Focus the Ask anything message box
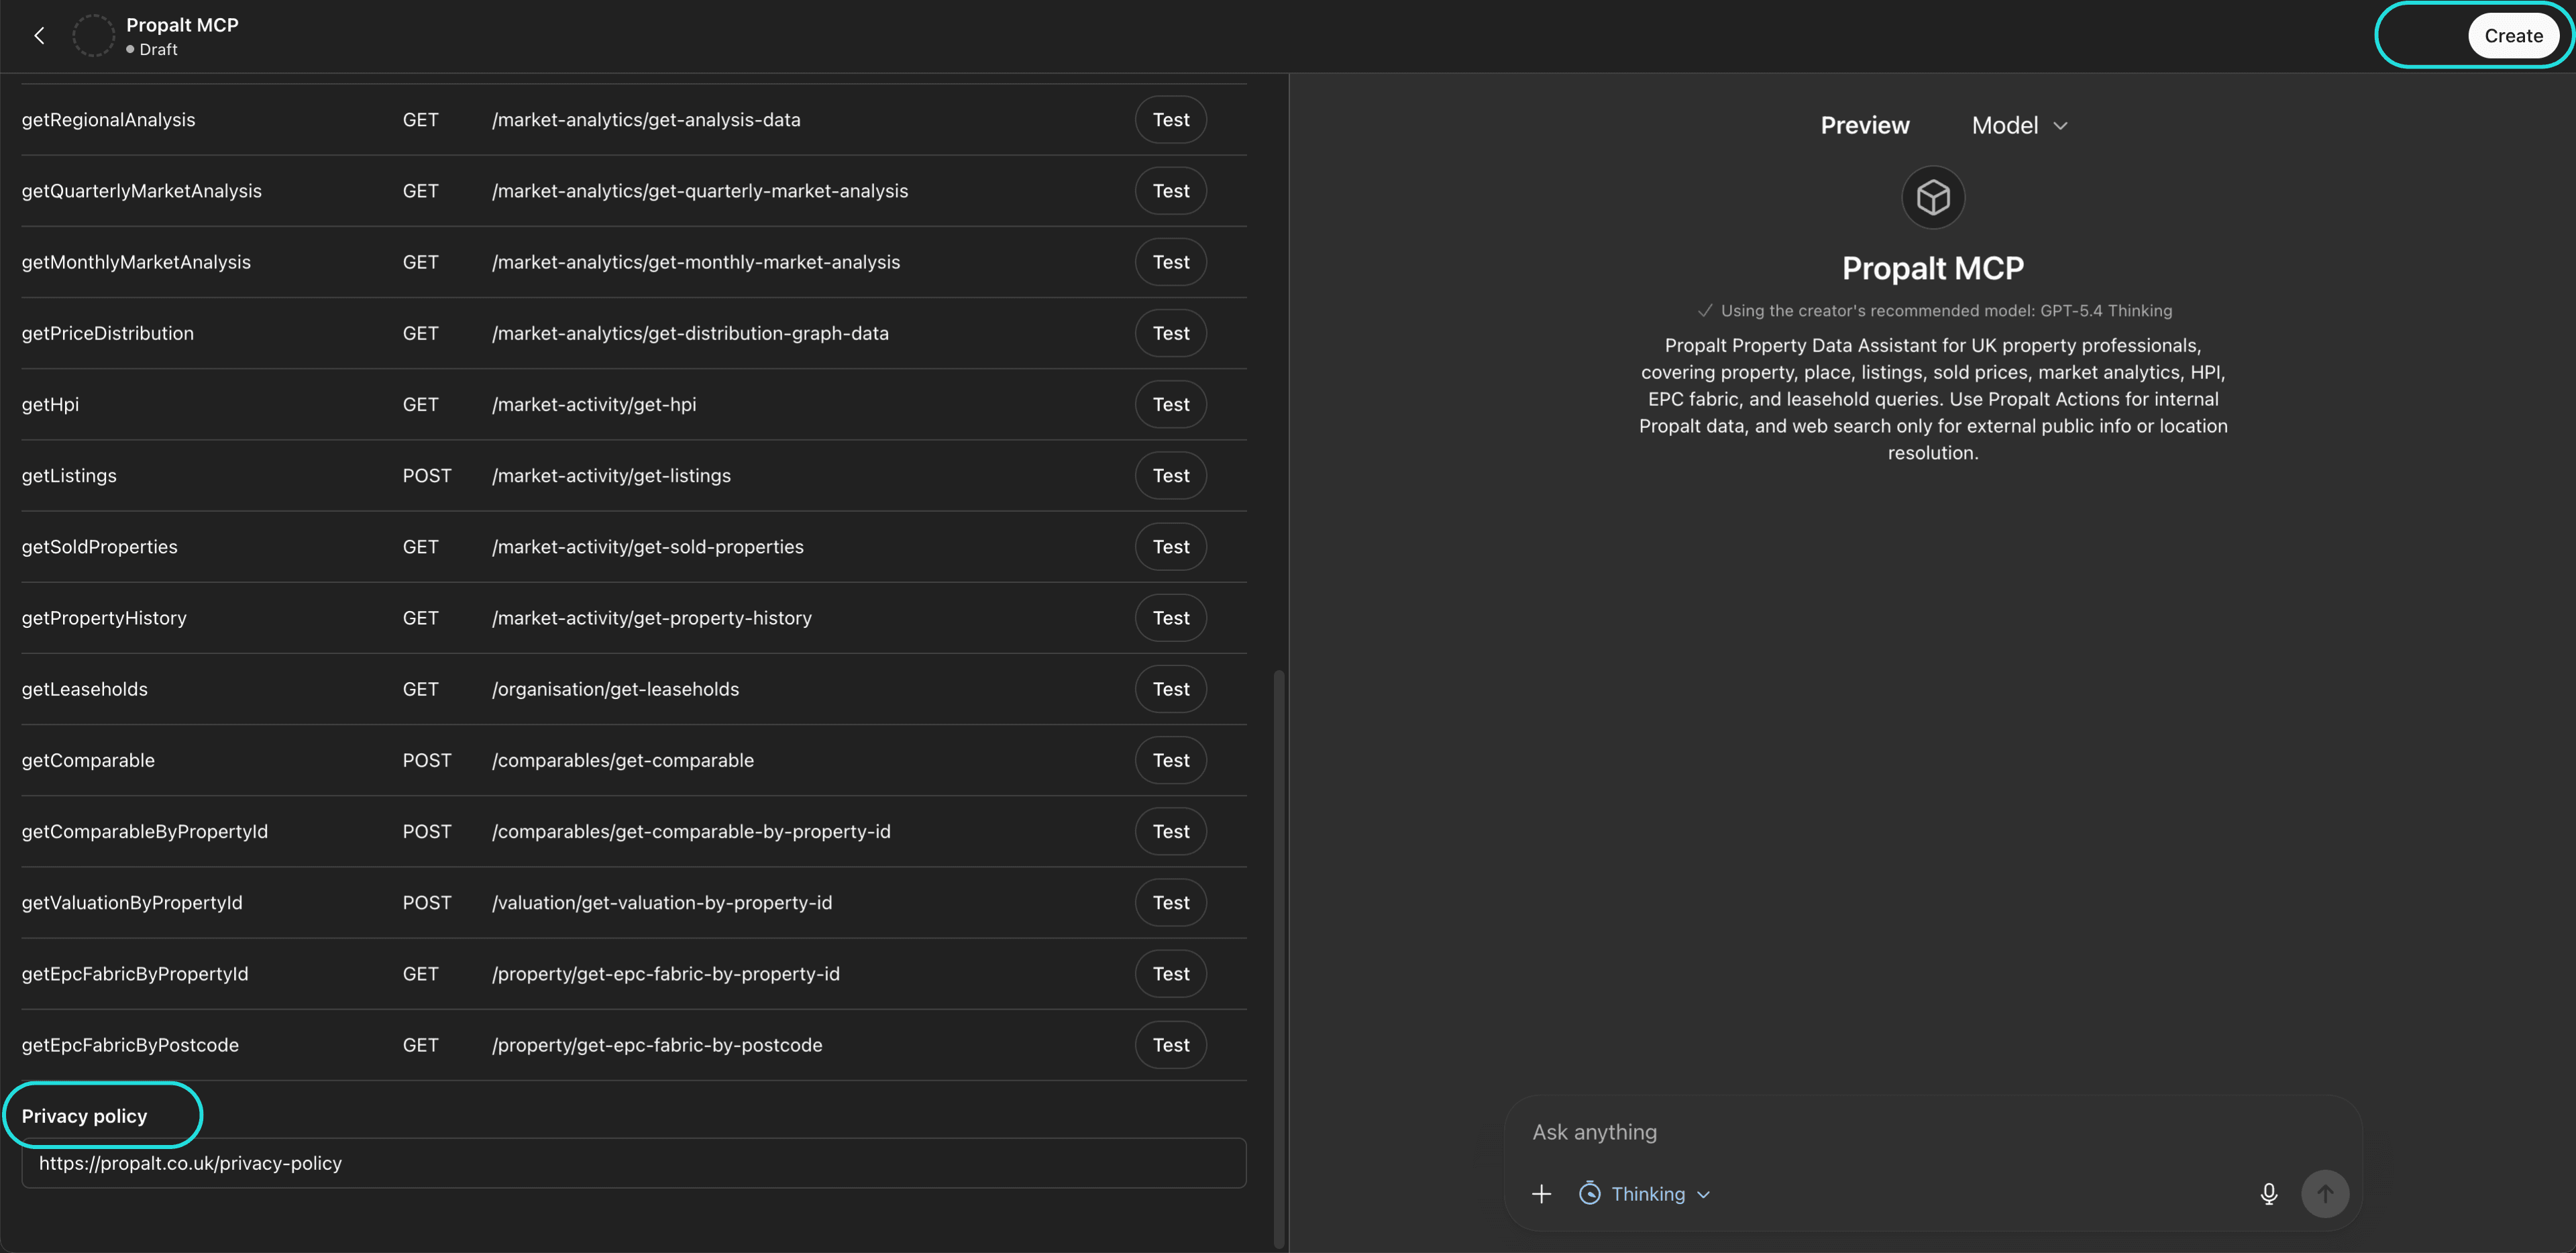The height and width of the screenshot is (1253, 2576). point(1900,1132)
